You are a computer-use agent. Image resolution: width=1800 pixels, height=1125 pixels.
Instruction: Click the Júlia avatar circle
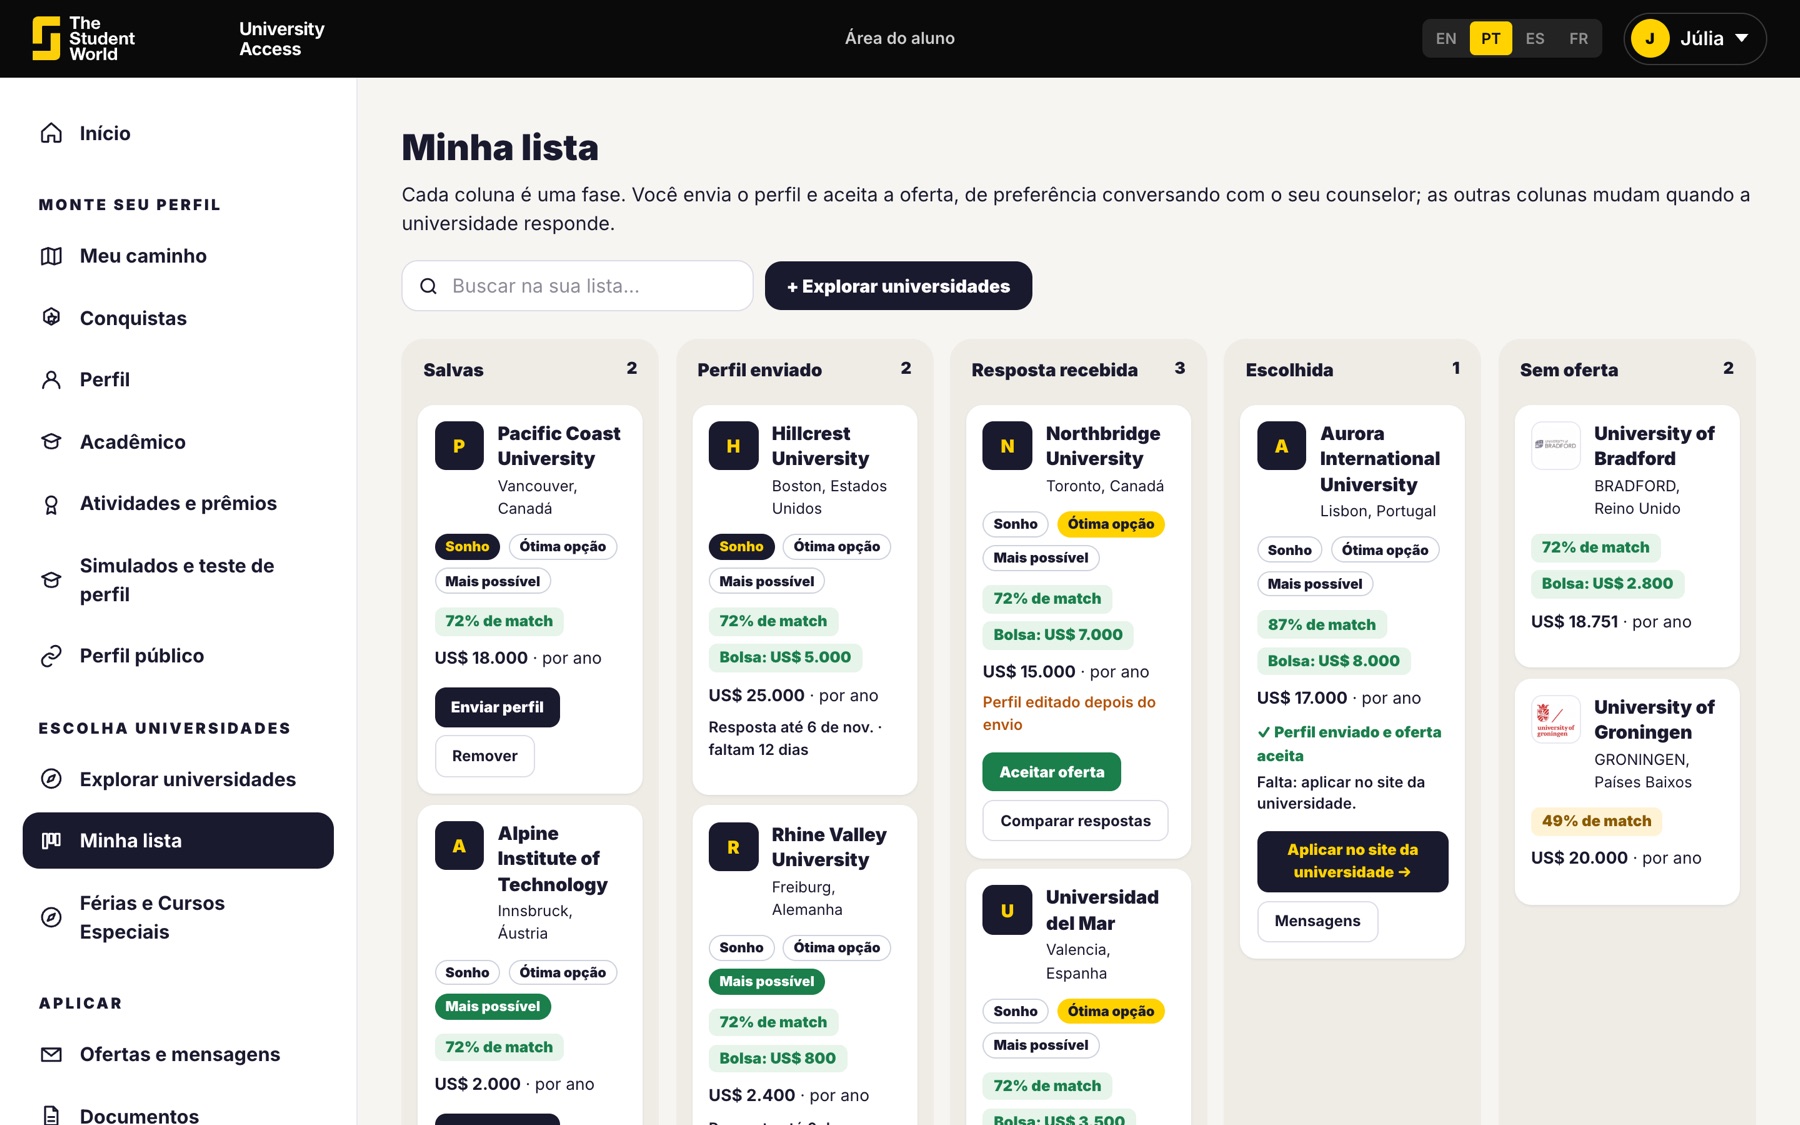(x=1650, y=39)
